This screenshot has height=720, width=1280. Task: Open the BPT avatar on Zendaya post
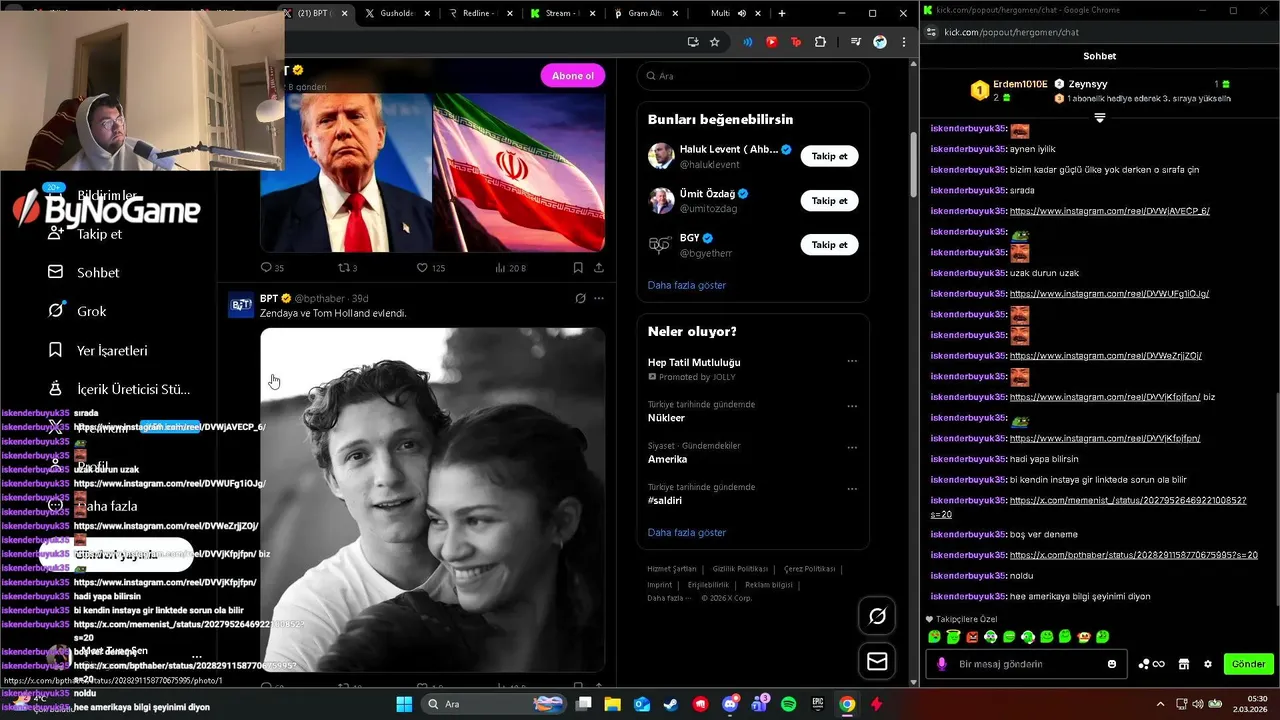pos(241,305)
